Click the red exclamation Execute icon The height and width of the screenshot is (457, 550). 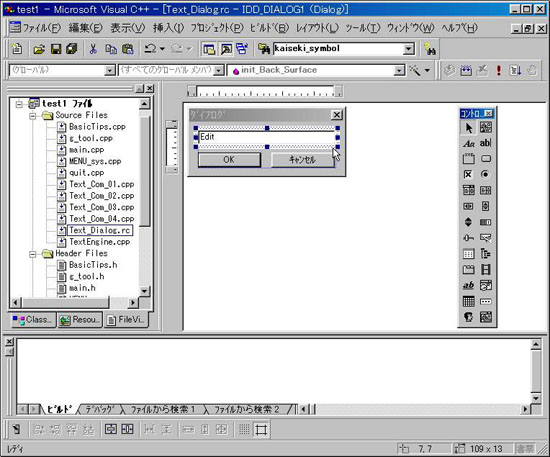click(x=498, y=70)
